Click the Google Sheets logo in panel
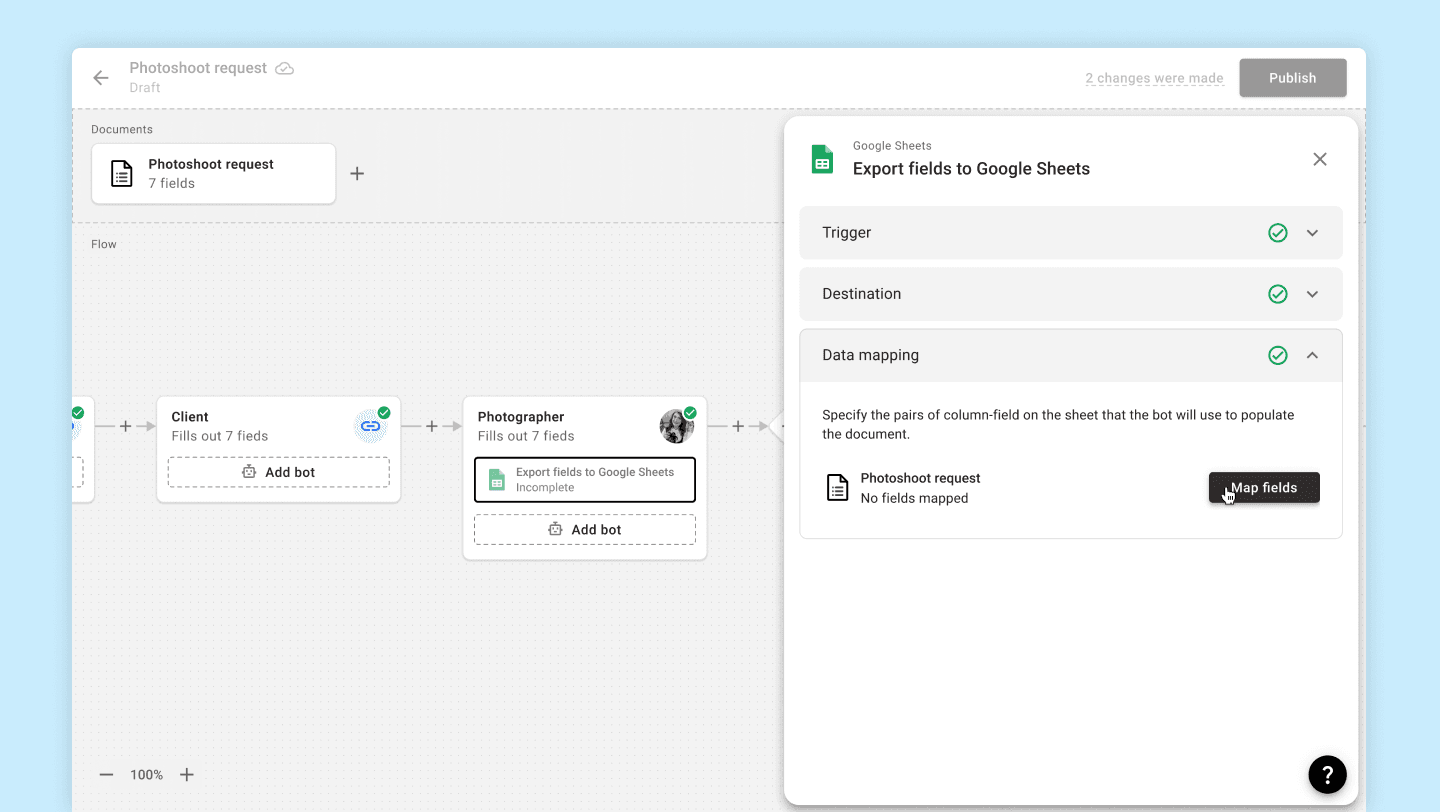Viewport: 1440px width, 812px height. [x=822, y=159]
